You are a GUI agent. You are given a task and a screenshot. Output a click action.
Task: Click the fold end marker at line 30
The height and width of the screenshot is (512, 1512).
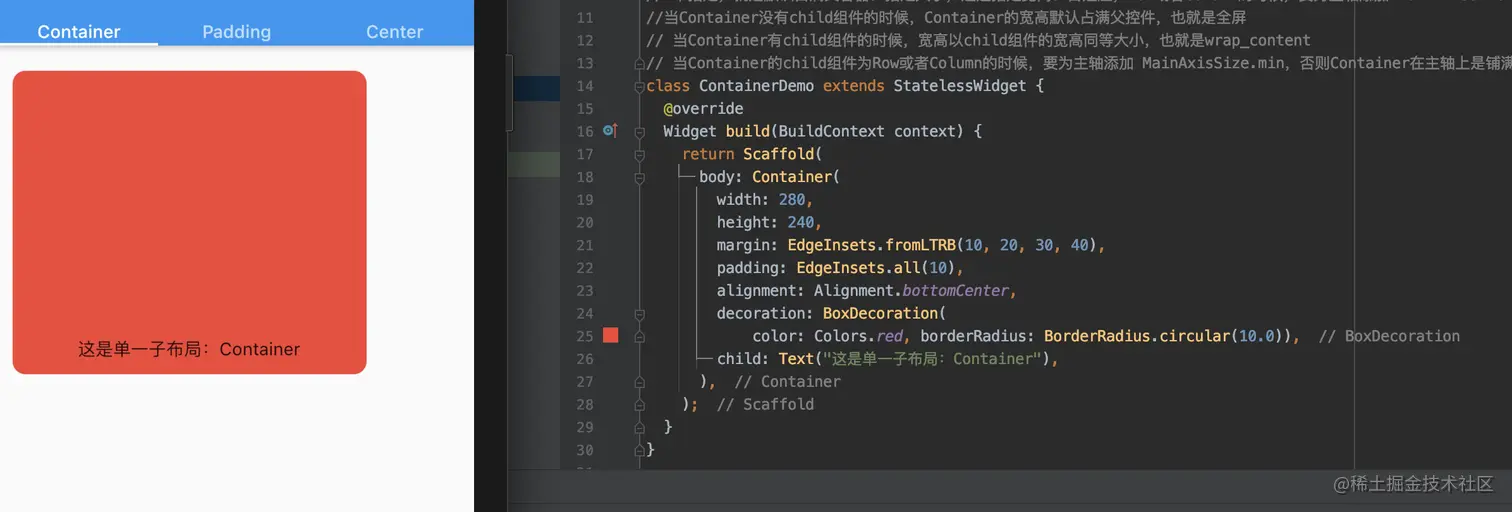pos(640,449)
